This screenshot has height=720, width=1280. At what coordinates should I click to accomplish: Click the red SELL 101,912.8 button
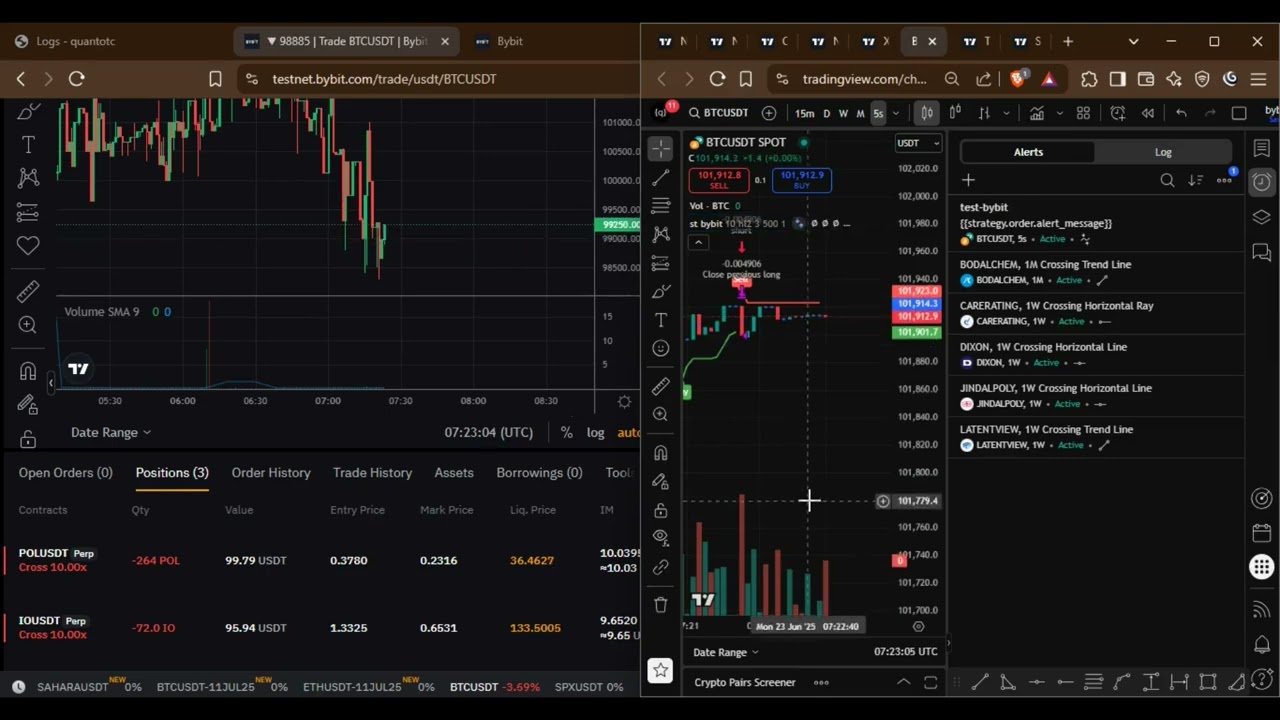tap(719, 180)
